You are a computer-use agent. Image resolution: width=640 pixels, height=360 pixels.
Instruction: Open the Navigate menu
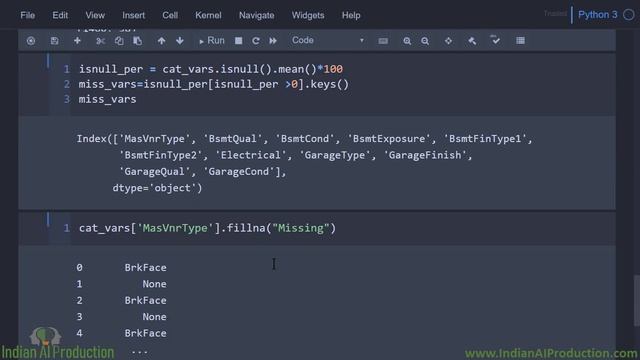click(256, 16)
